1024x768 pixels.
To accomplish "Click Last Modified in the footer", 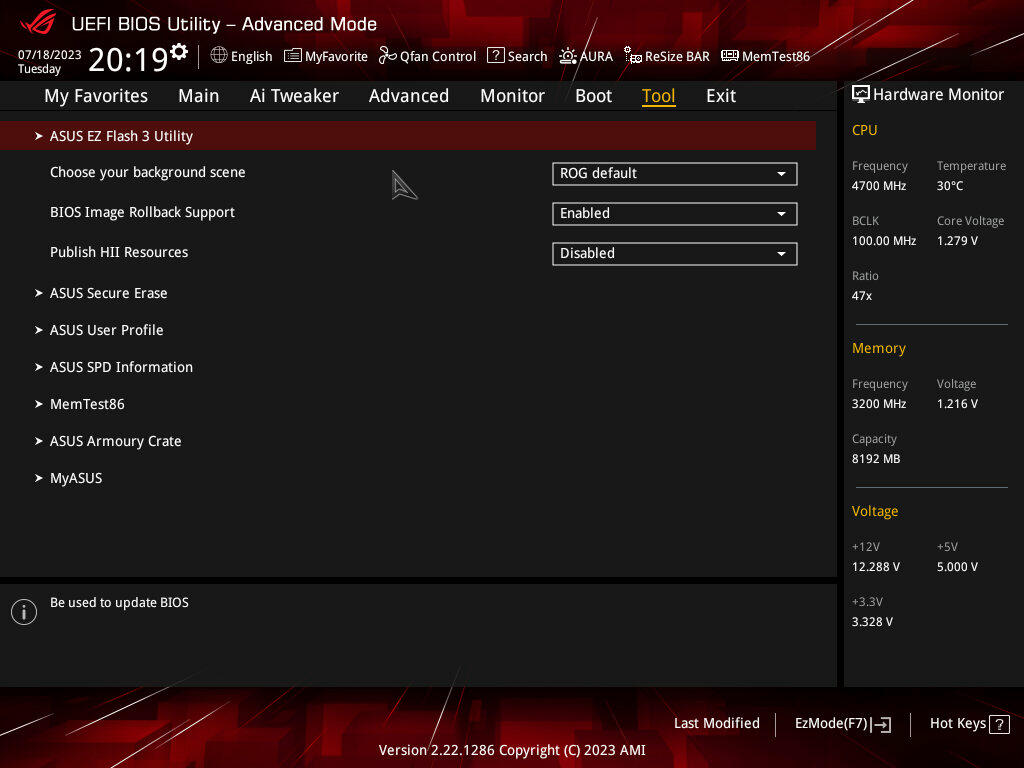I will tap(716, 724).
